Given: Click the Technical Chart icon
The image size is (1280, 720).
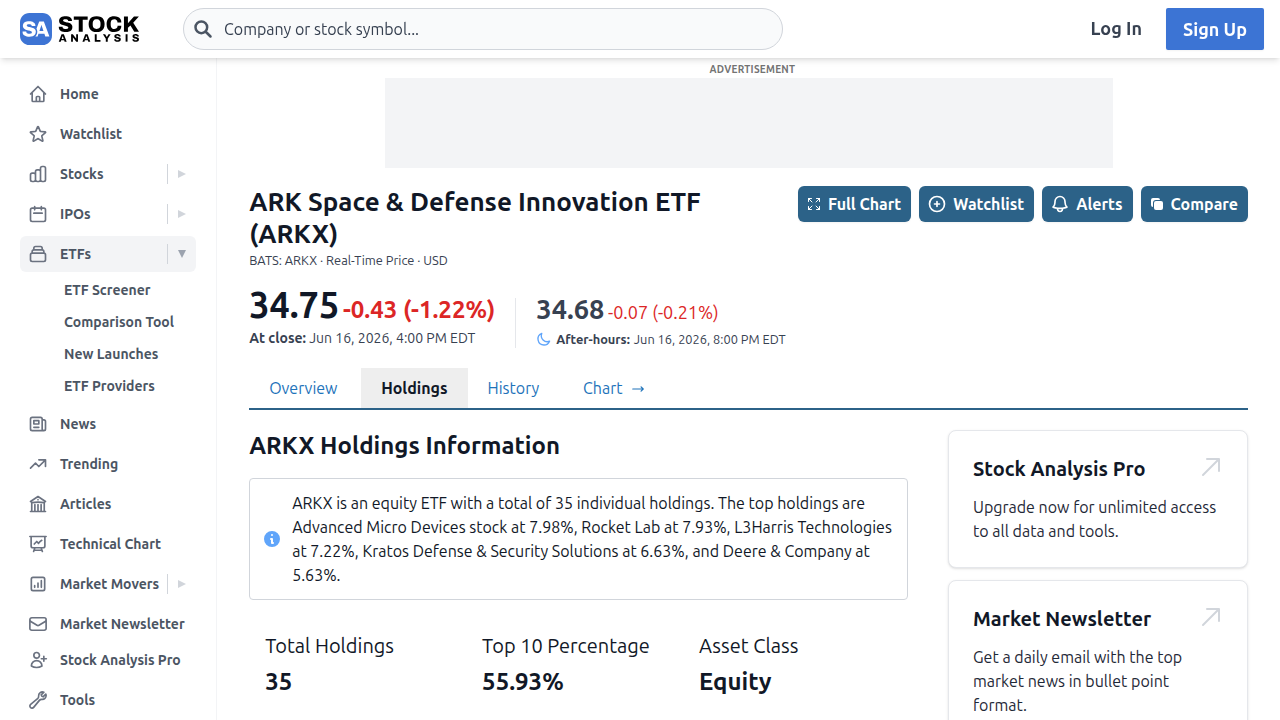Looking at the screenshot, I should pos(38,544).
